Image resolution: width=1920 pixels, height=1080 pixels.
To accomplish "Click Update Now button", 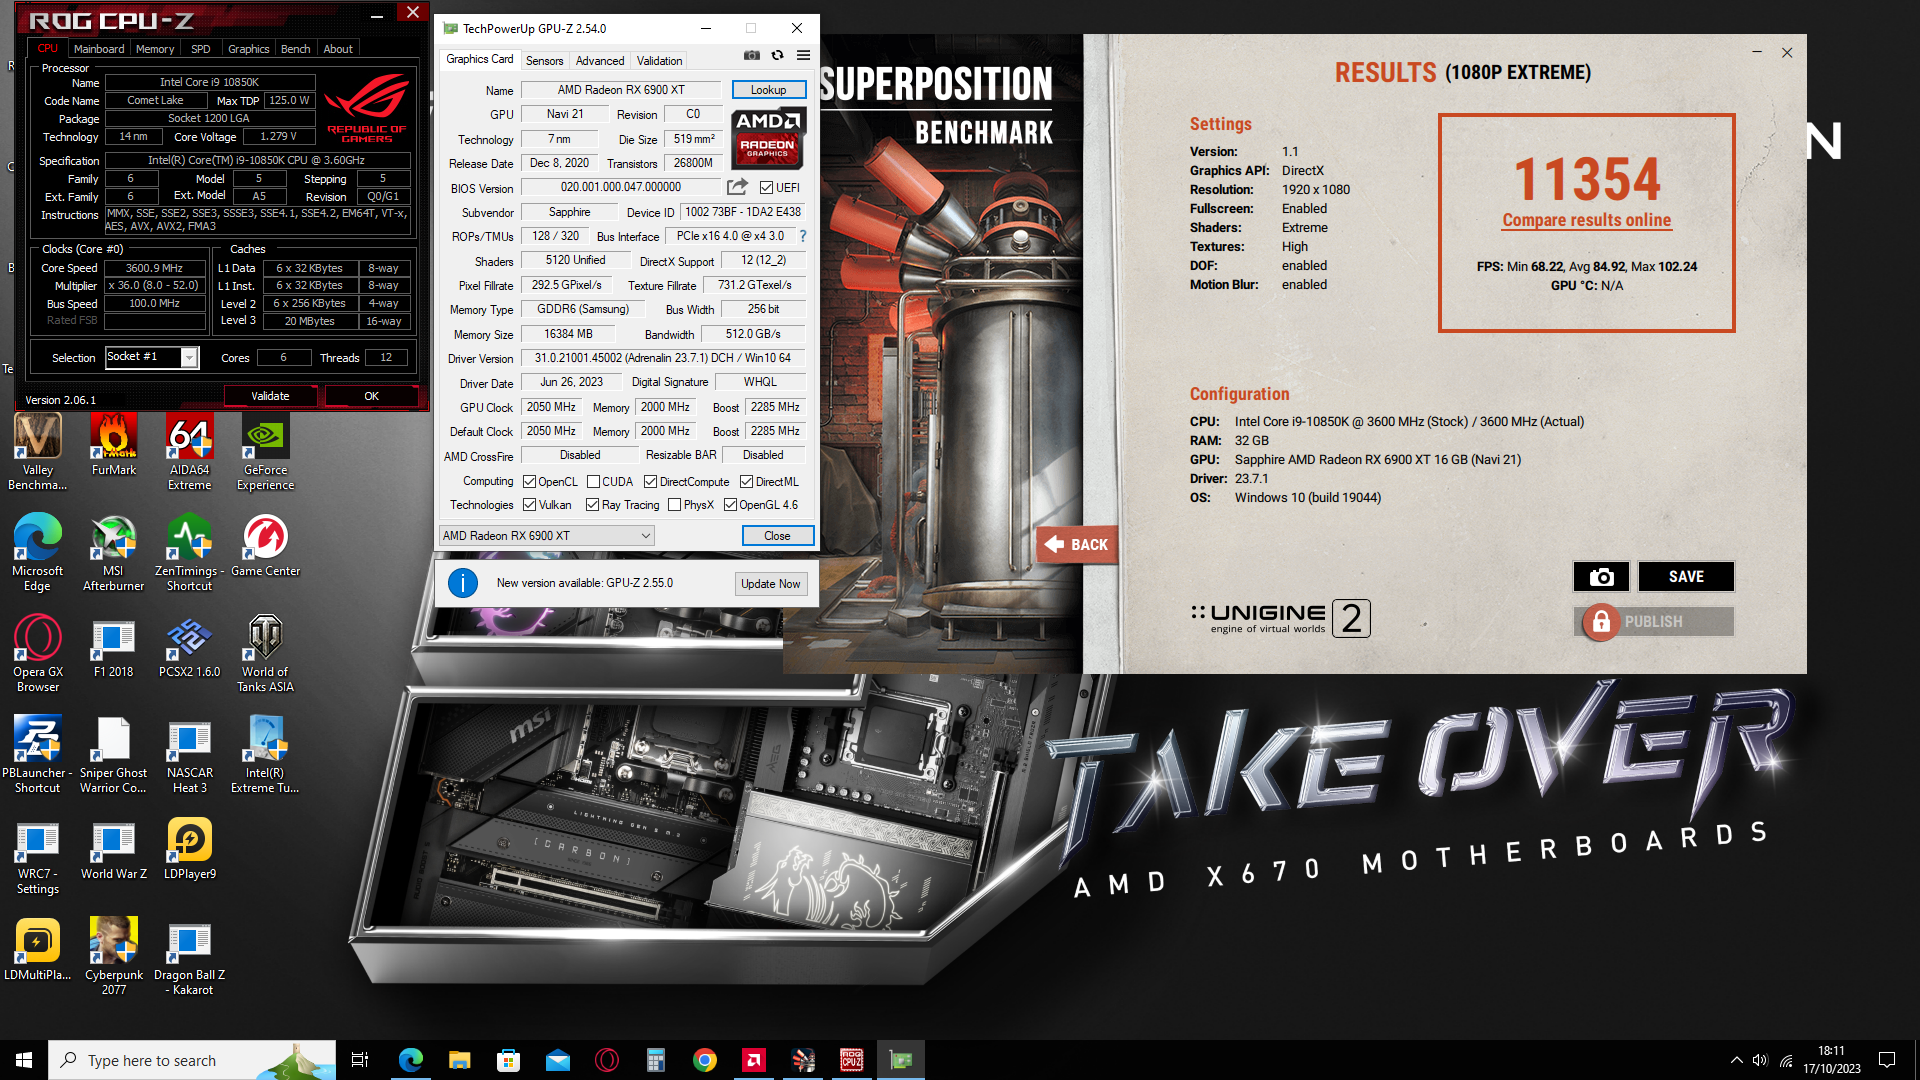I will [x=771, y=584].
